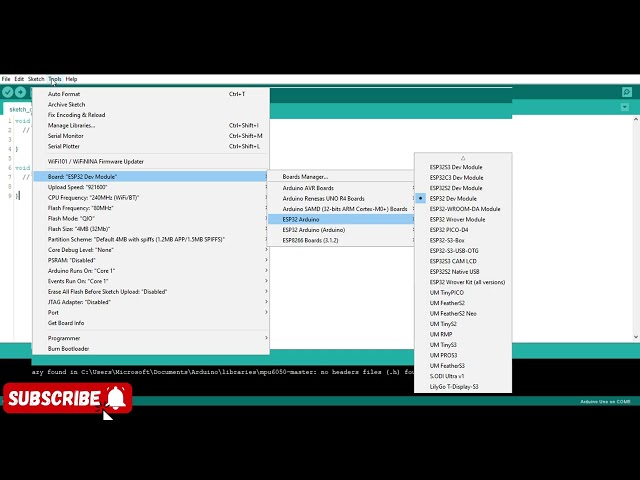Expand the Flash Frequency submenu
Screen dimensions: 640x480
(151, 208)
